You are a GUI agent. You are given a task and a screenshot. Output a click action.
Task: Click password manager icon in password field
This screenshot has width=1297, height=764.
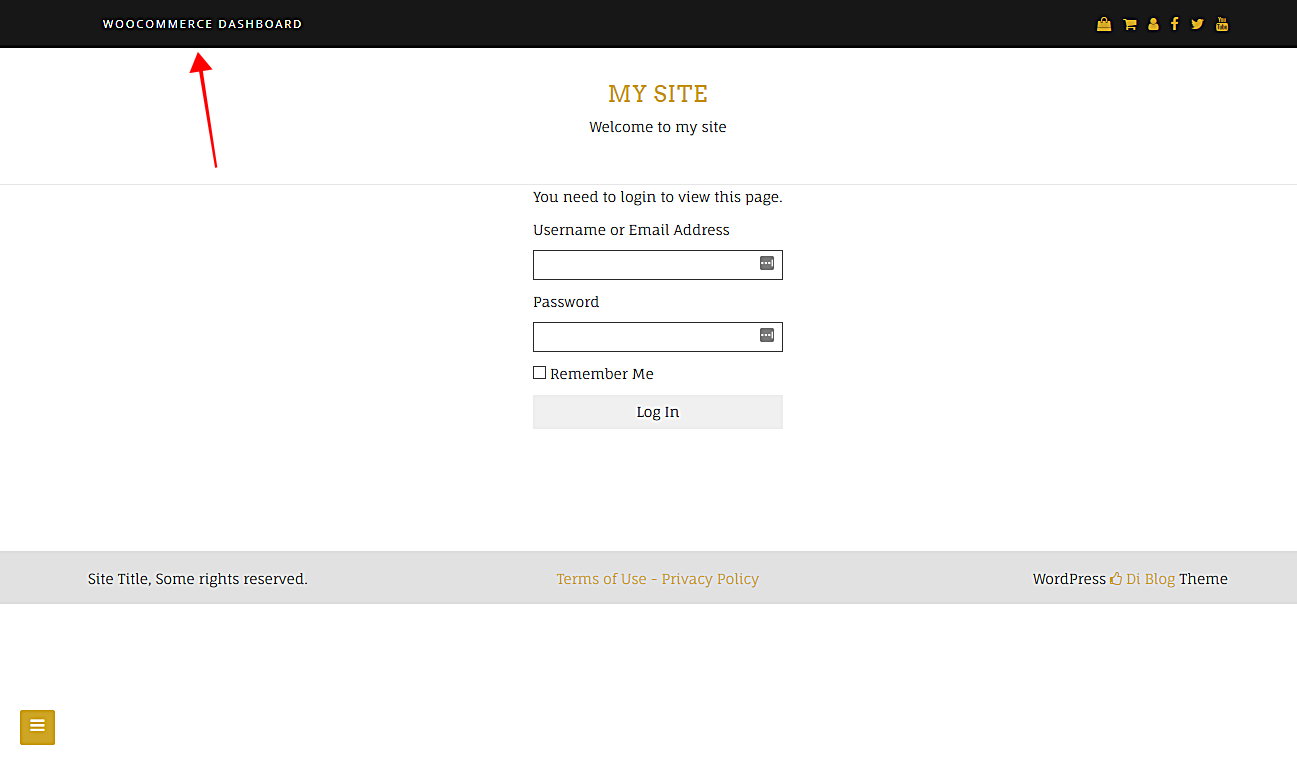(767, 335)
